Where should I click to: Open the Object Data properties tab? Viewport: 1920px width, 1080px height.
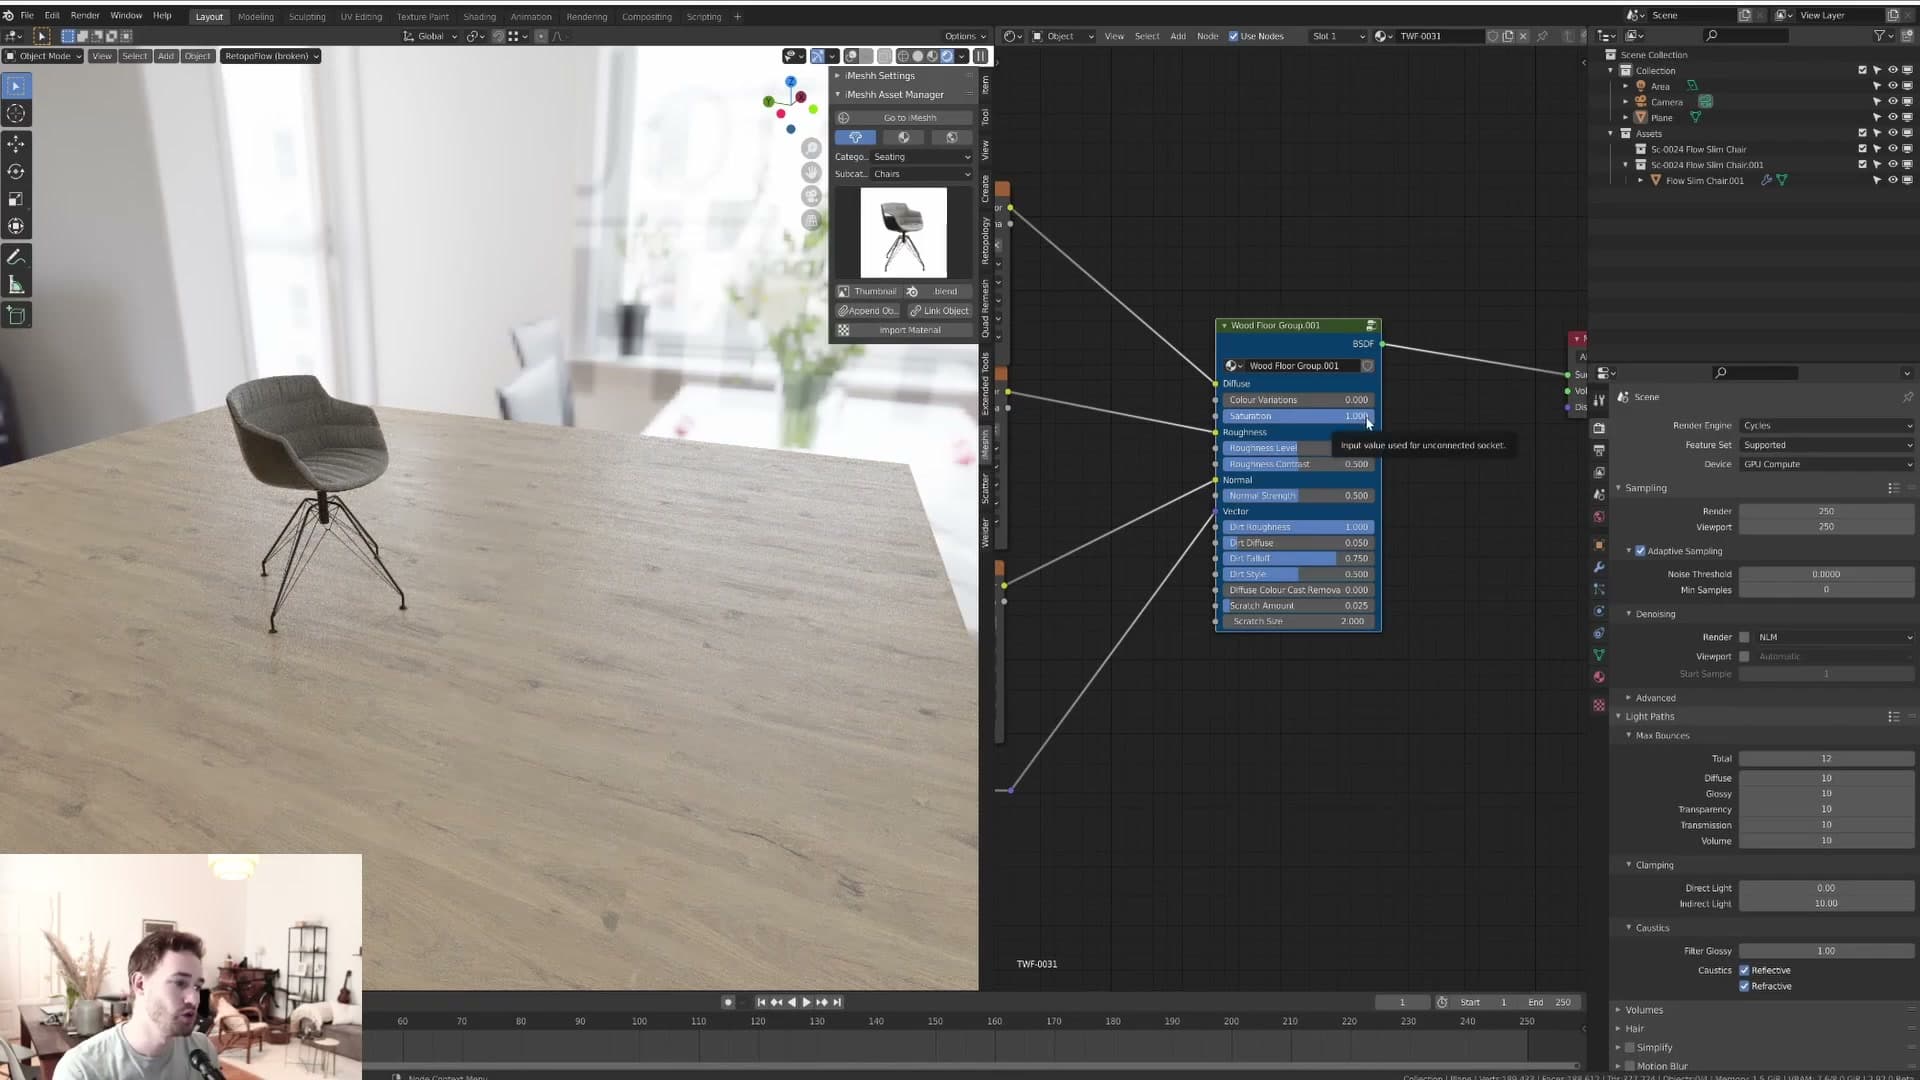tap(1599, 655)
